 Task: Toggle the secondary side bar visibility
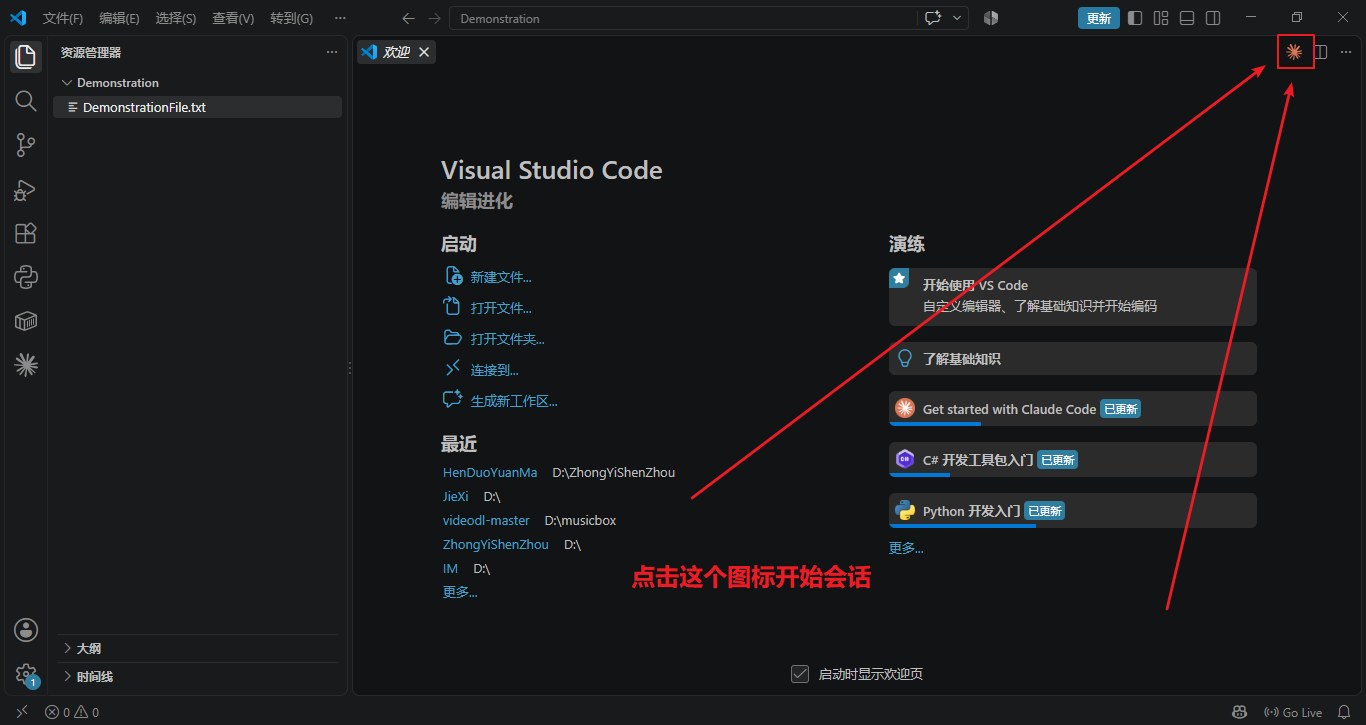tap(1213, 18)
